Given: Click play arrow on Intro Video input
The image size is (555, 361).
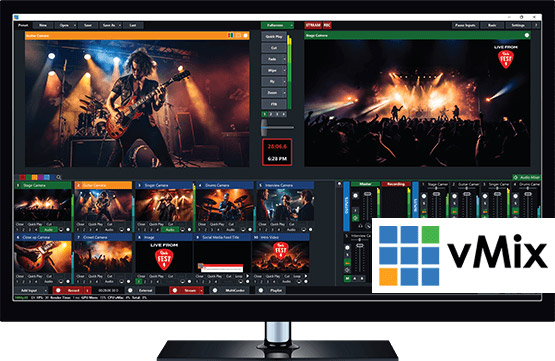Looking at the screenshot, I should coord(306,276).
